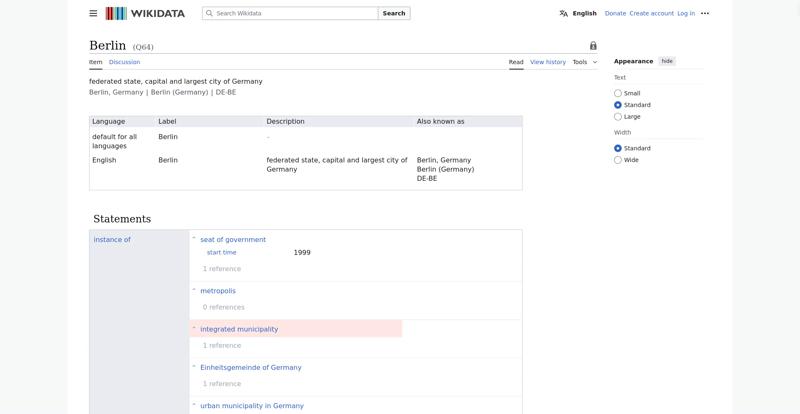Click the Search Wikidata input field
The height and width of the screenshot is (414, 800).
point(290,13)
